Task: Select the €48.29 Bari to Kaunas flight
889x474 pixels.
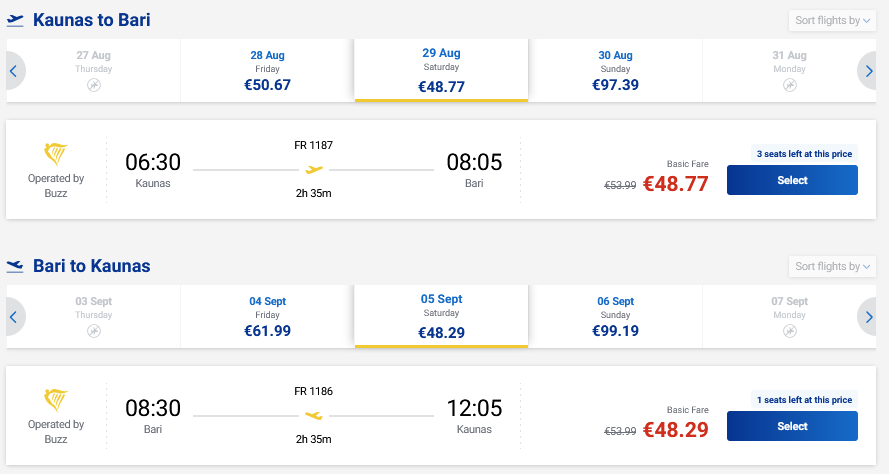Action: coord(792,426)
